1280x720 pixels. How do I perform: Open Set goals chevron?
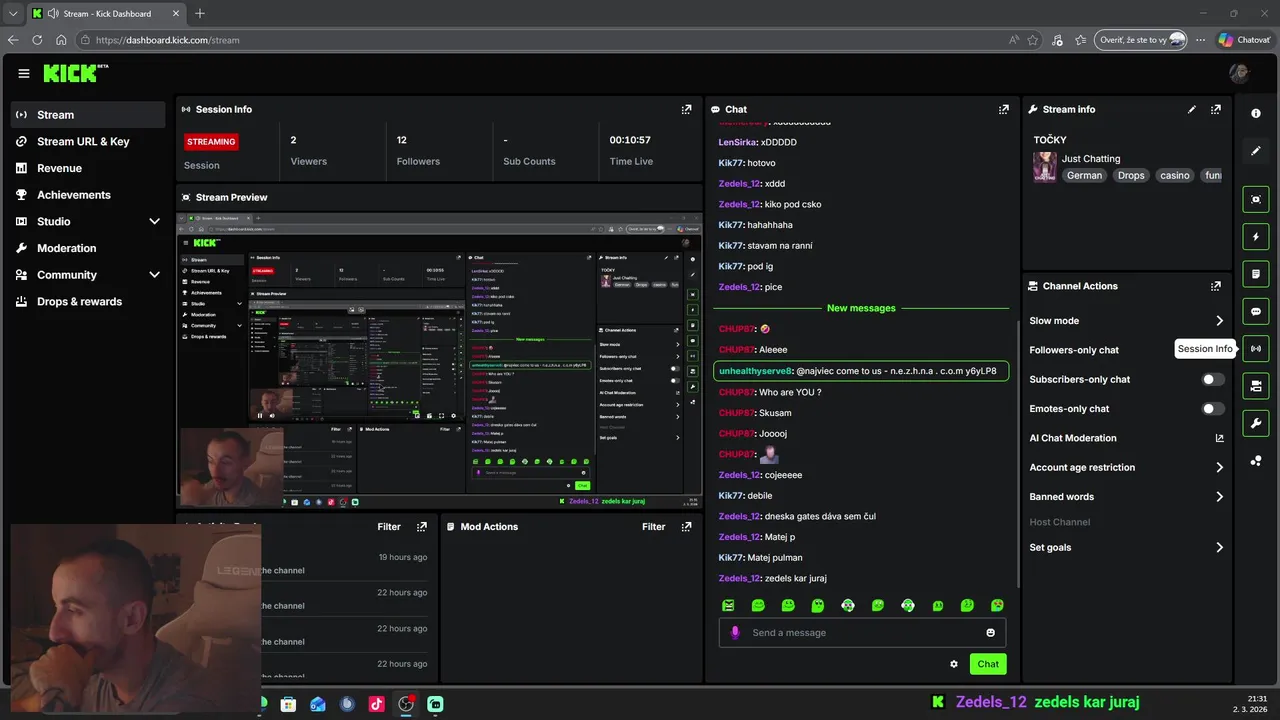(x=1219, y=548)
